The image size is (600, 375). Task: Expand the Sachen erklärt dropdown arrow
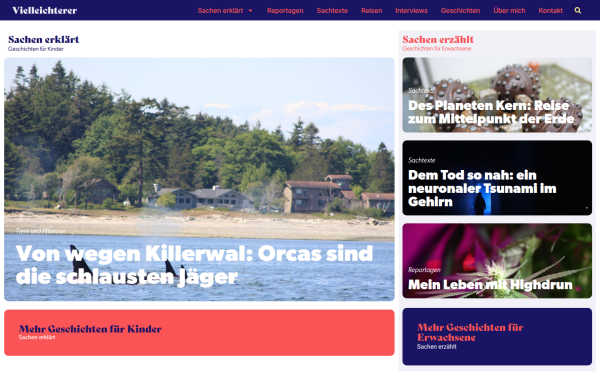coord(250,11)
